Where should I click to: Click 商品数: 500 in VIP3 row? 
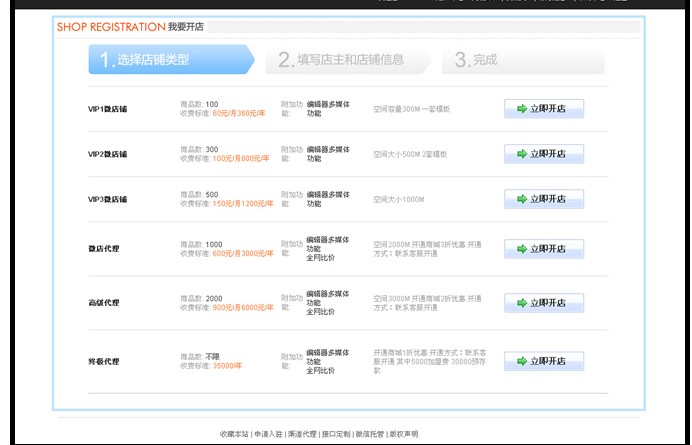[x=199, y=194]
